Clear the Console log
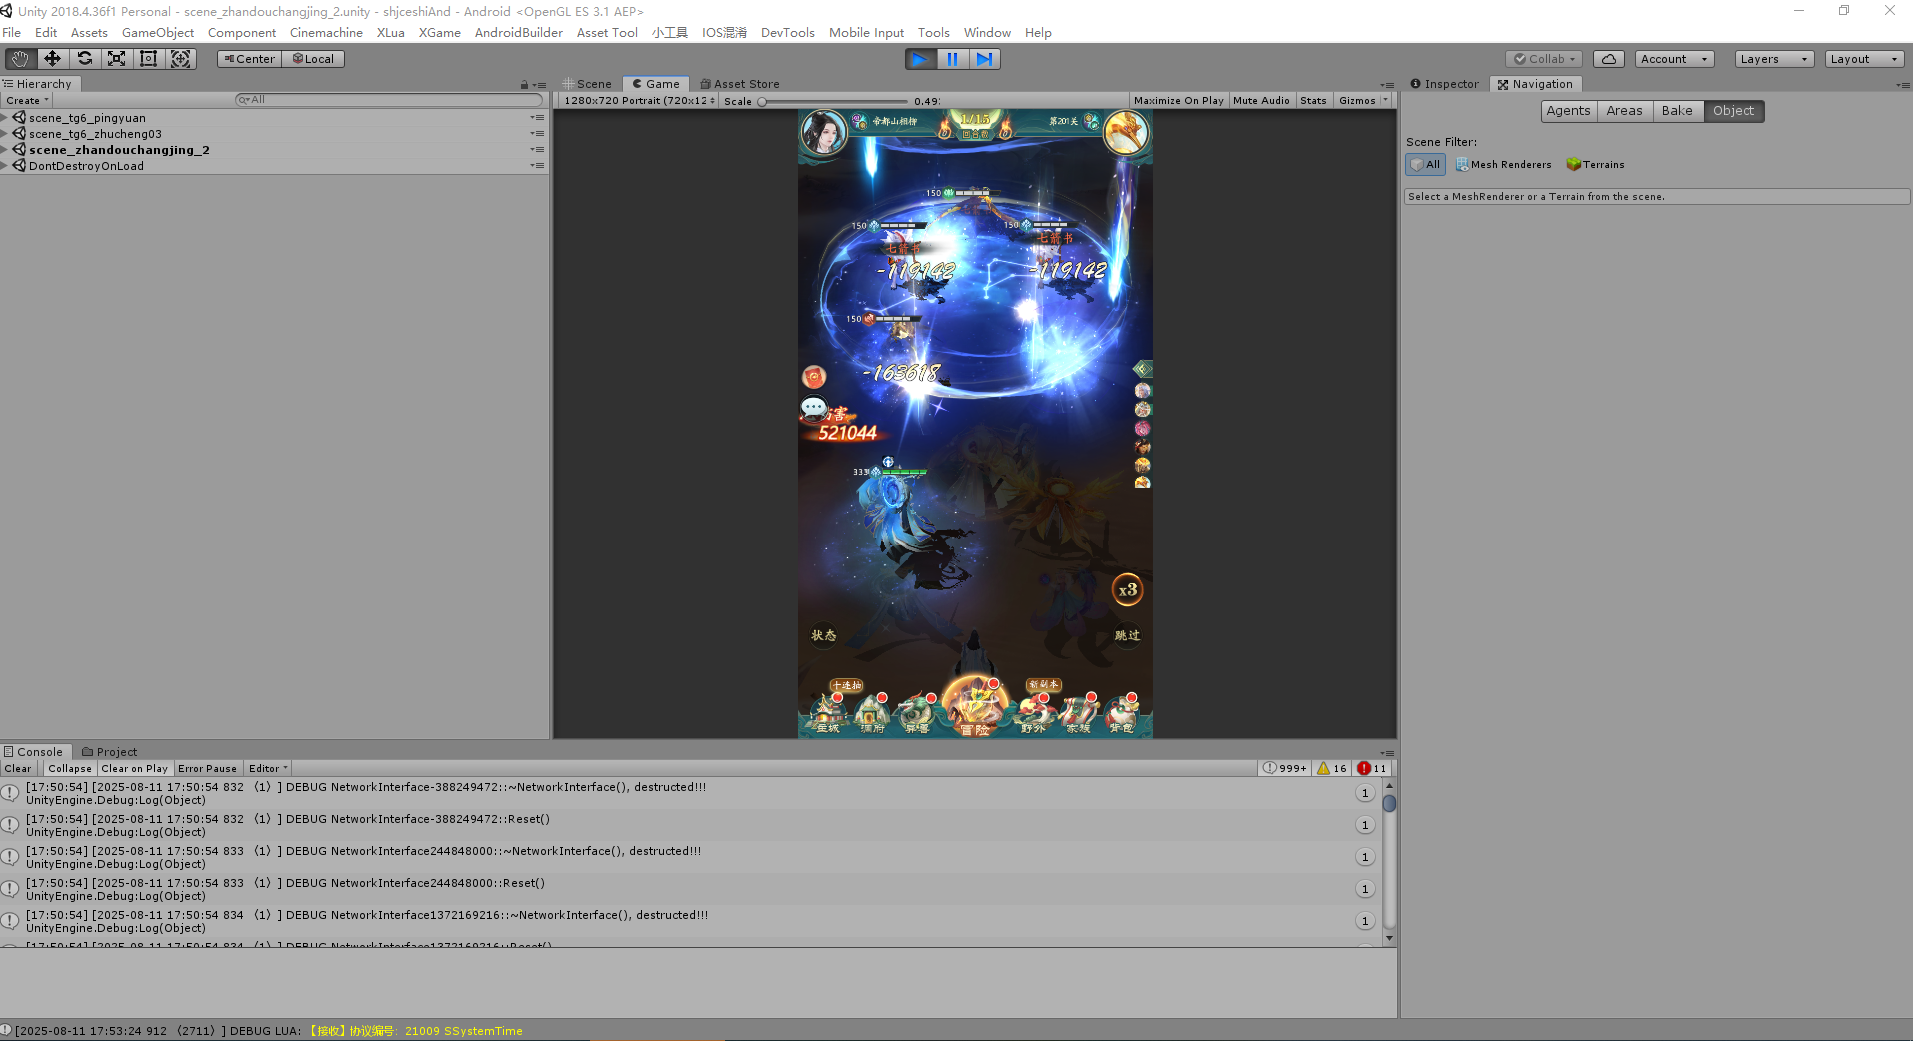This screenshot has height=1041, width=1913. coord(18,768)
